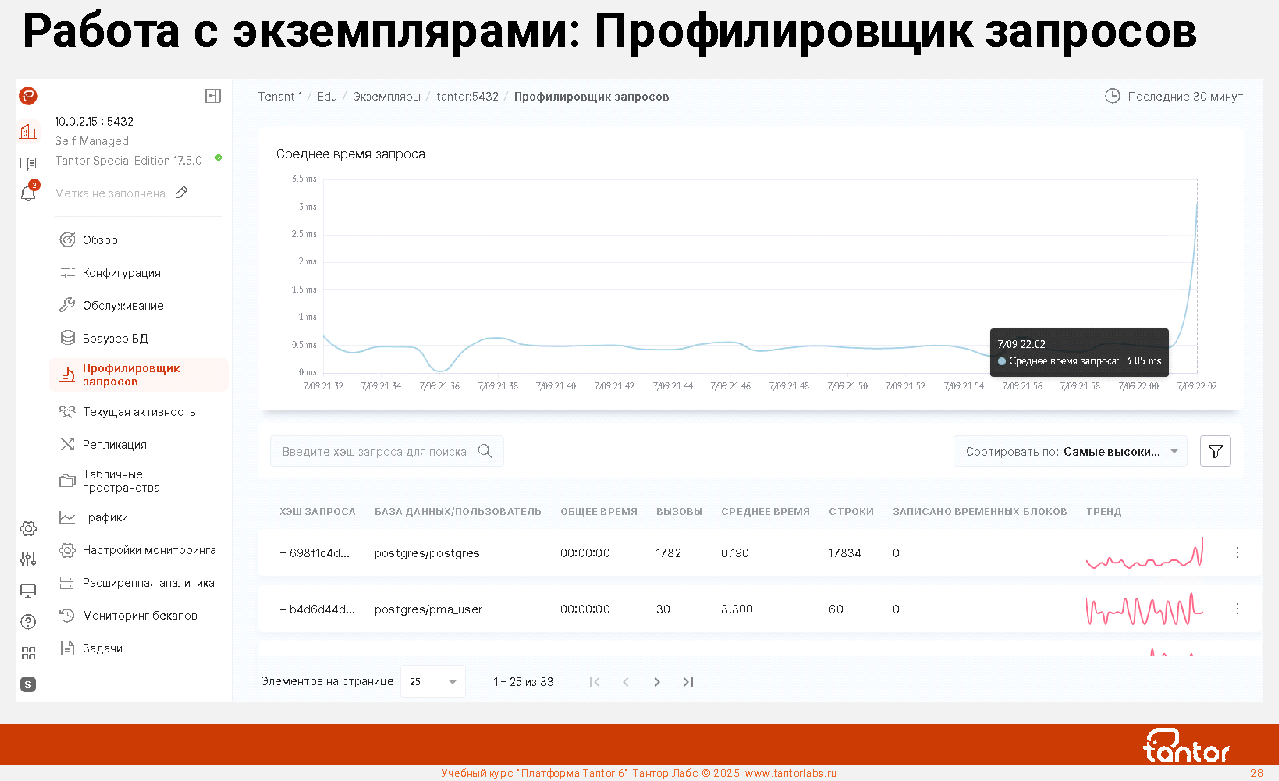
Task: Click 'Экземпляры' breadcrumb link
Action: [x=385, y=97]
